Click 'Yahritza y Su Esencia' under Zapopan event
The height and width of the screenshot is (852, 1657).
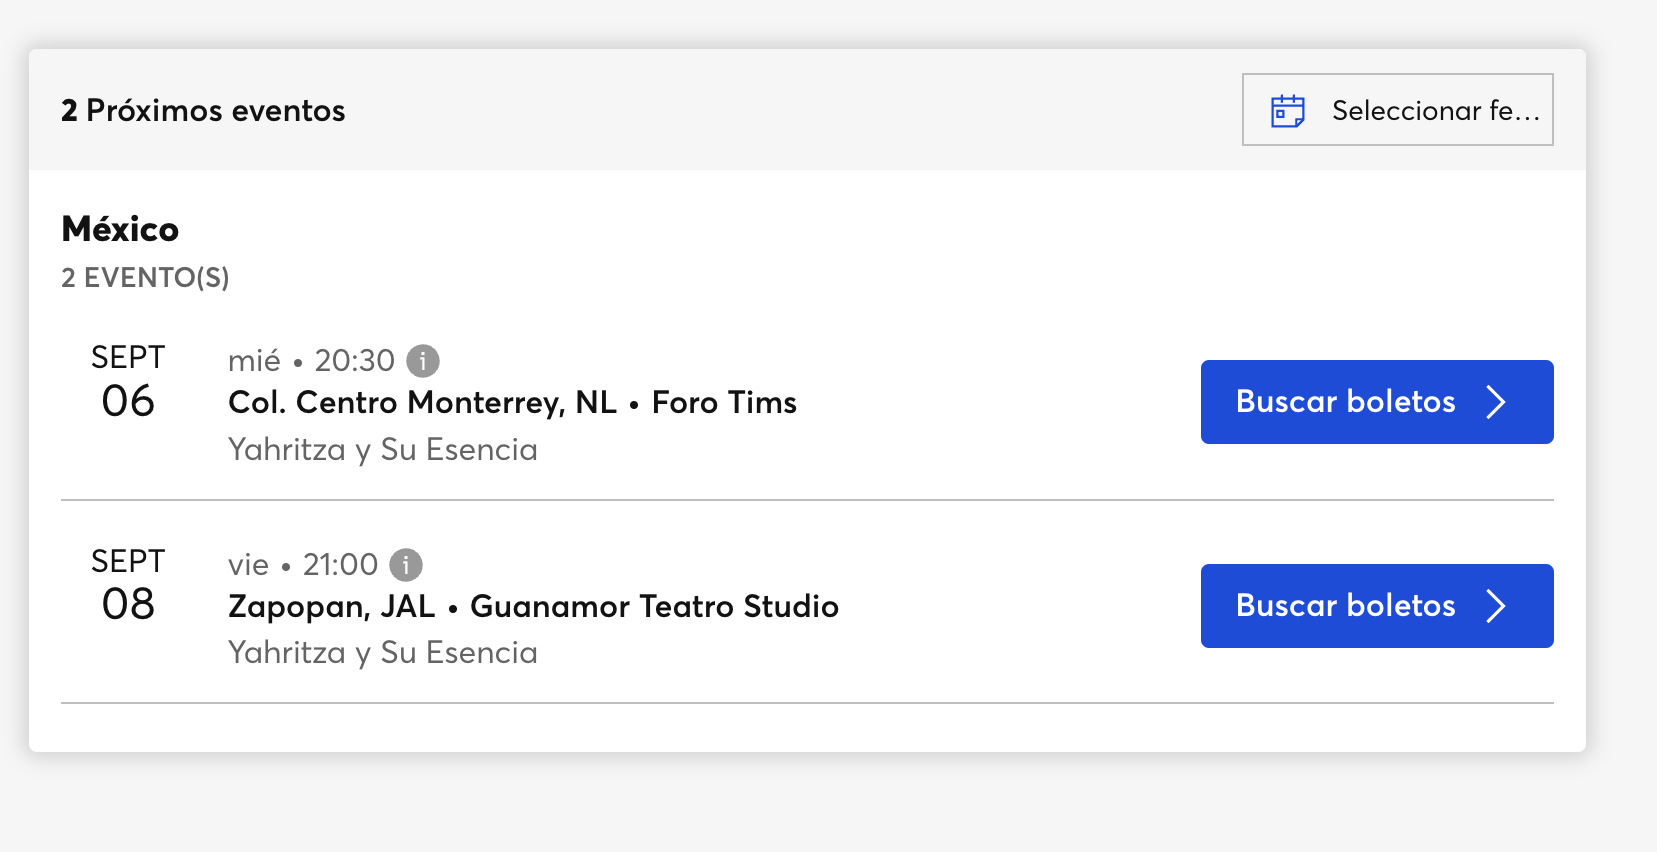click(x=382, y=653)
